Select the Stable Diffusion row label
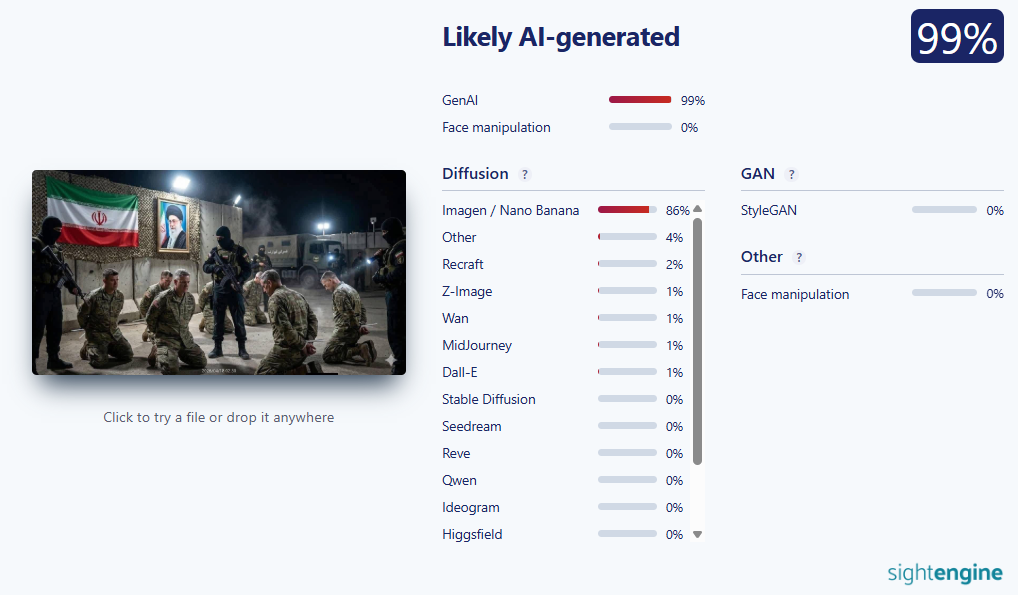Viewport: 1018px width, 595px height. 489,399
